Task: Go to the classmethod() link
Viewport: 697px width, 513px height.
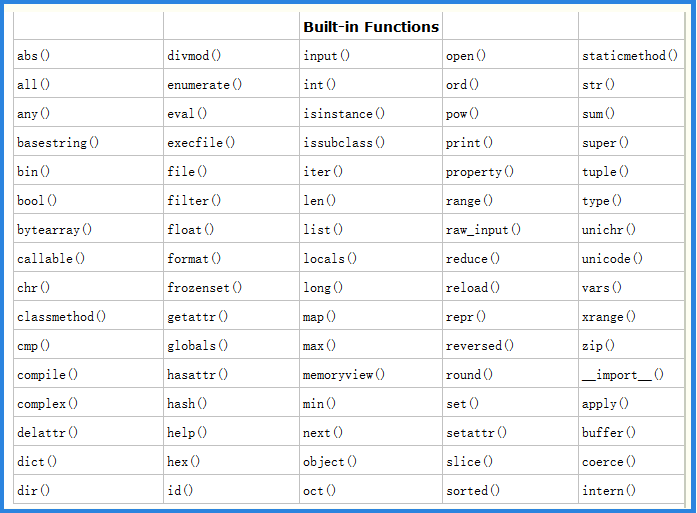Action: point(61,317)
